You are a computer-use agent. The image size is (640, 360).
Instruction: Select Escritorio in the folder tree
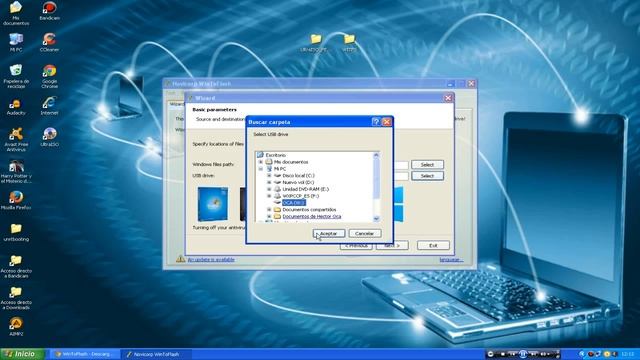276,155
